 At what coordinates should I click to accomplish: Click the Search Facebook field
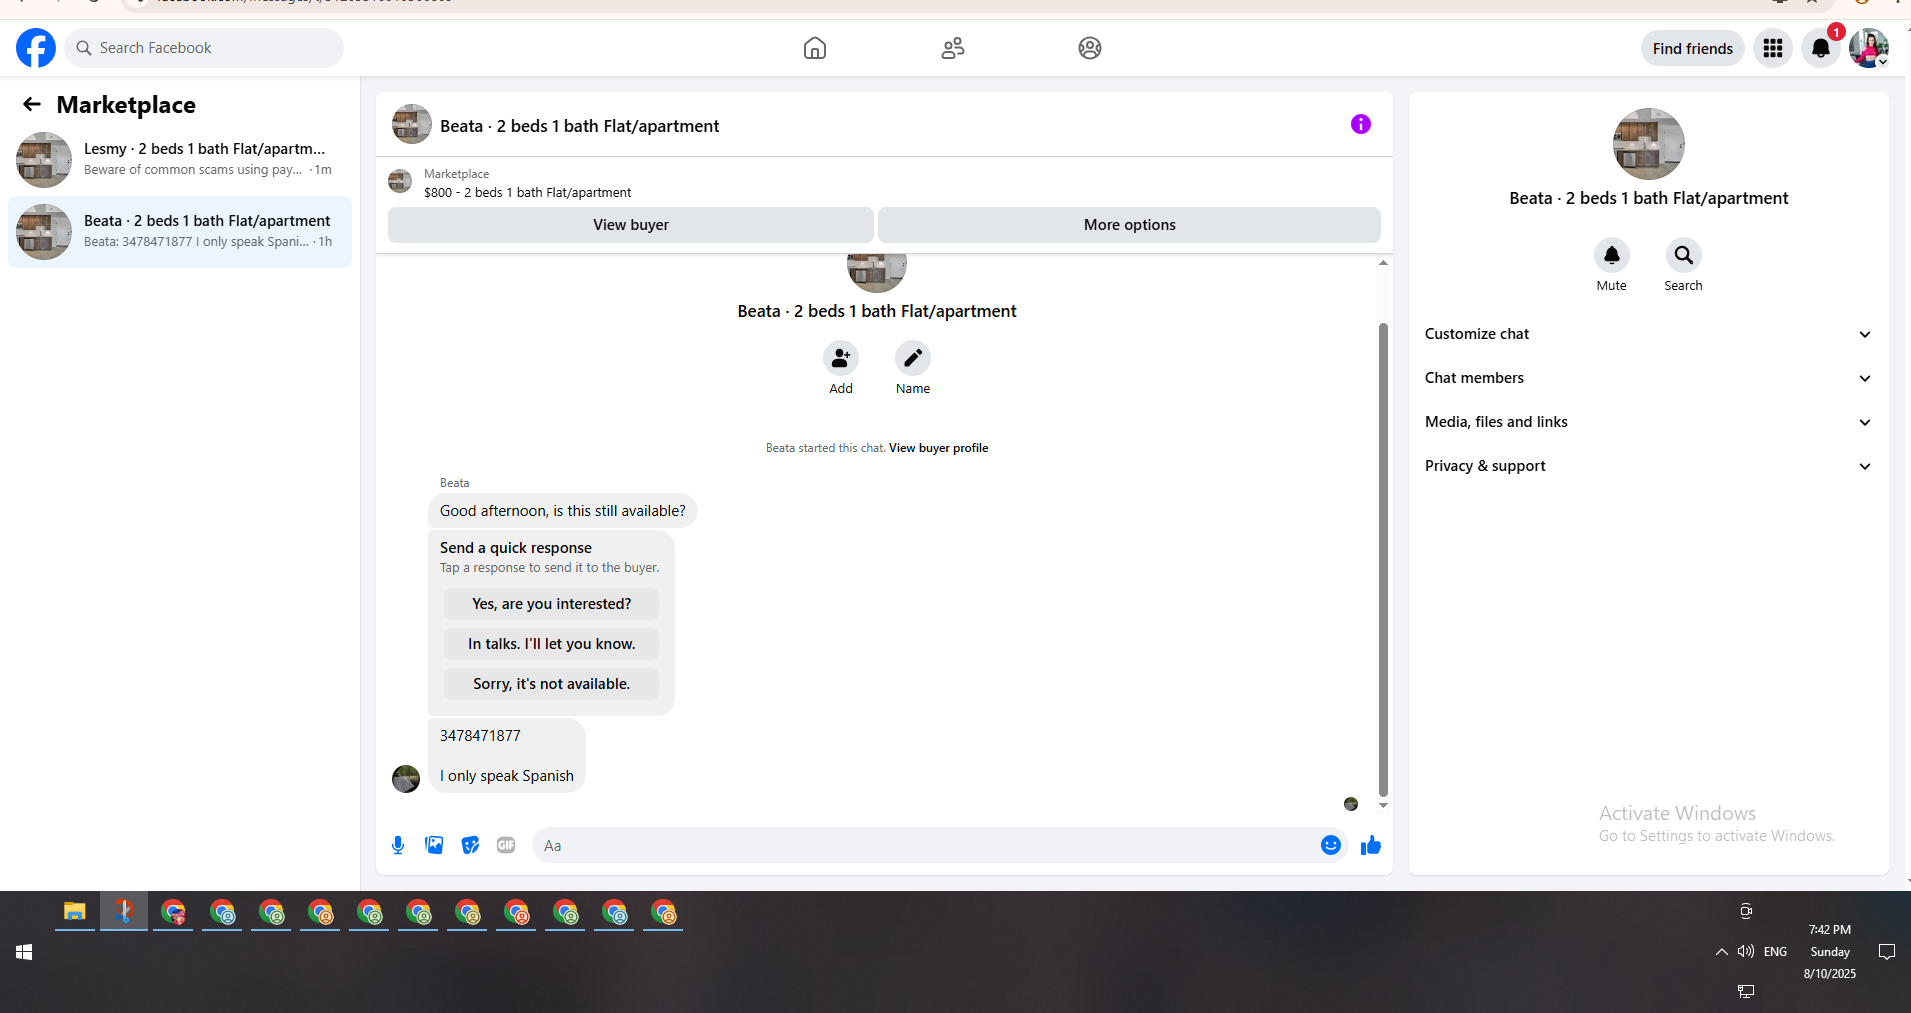[x=204, y=48]
